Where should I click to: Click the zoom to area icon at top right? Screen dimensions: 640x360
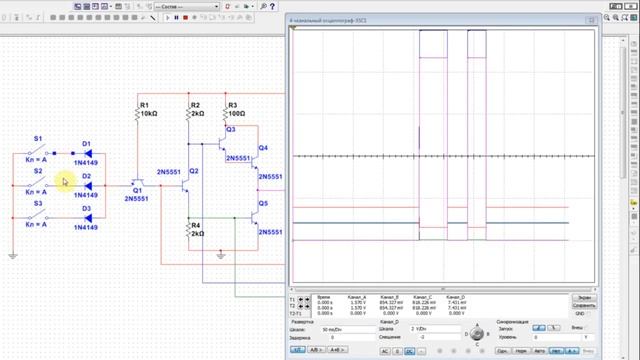coord(624,18)
